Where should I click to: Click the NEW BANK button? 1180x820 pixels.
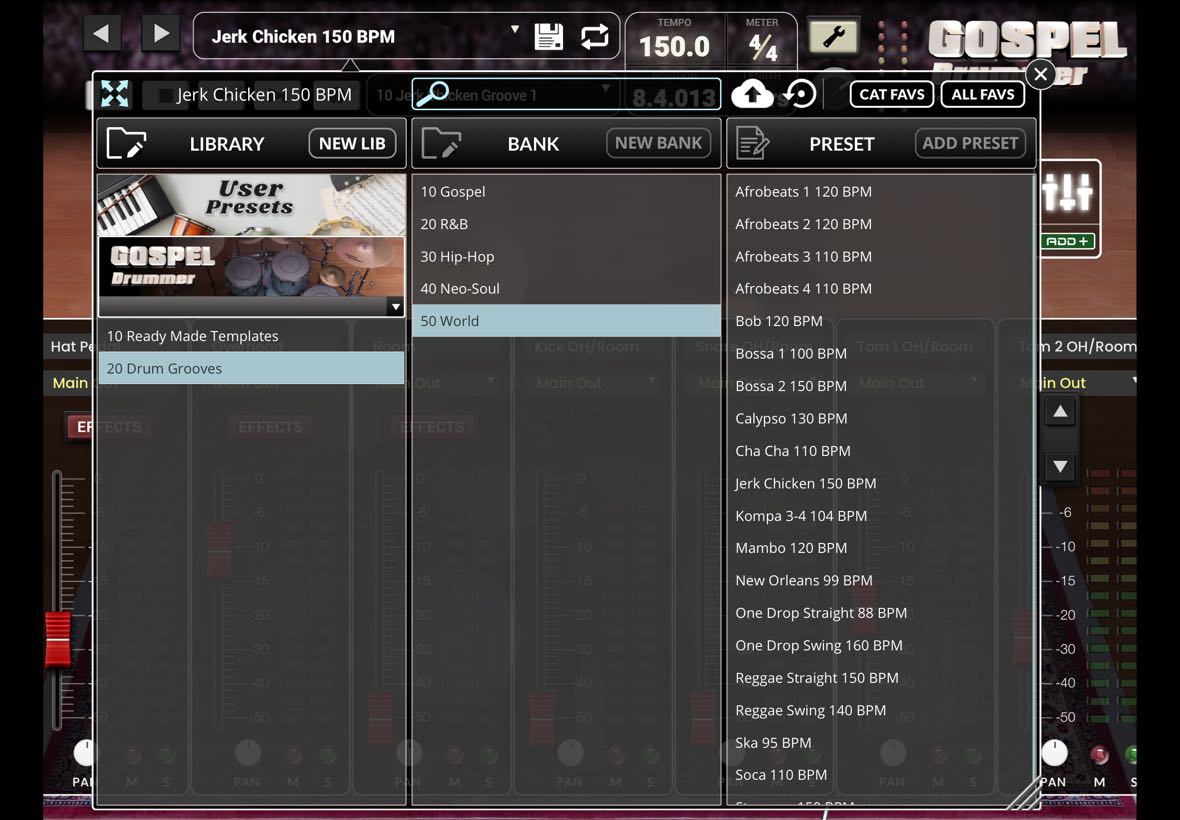(x=658, y=143)
